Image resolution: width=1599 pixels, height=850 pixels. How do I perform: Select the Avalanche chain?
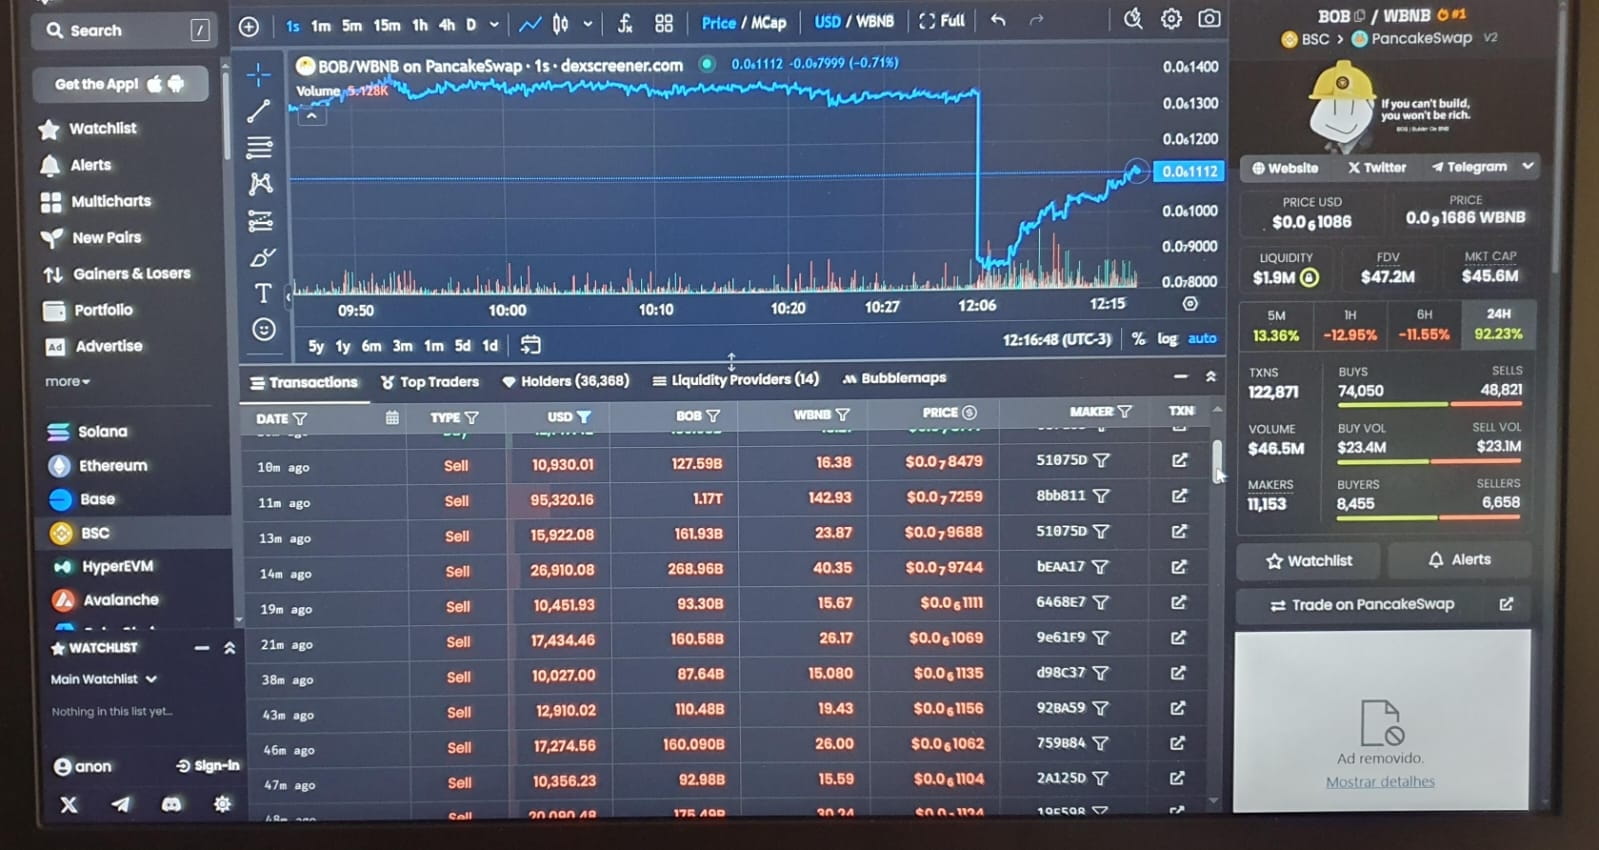pos(106,600)
